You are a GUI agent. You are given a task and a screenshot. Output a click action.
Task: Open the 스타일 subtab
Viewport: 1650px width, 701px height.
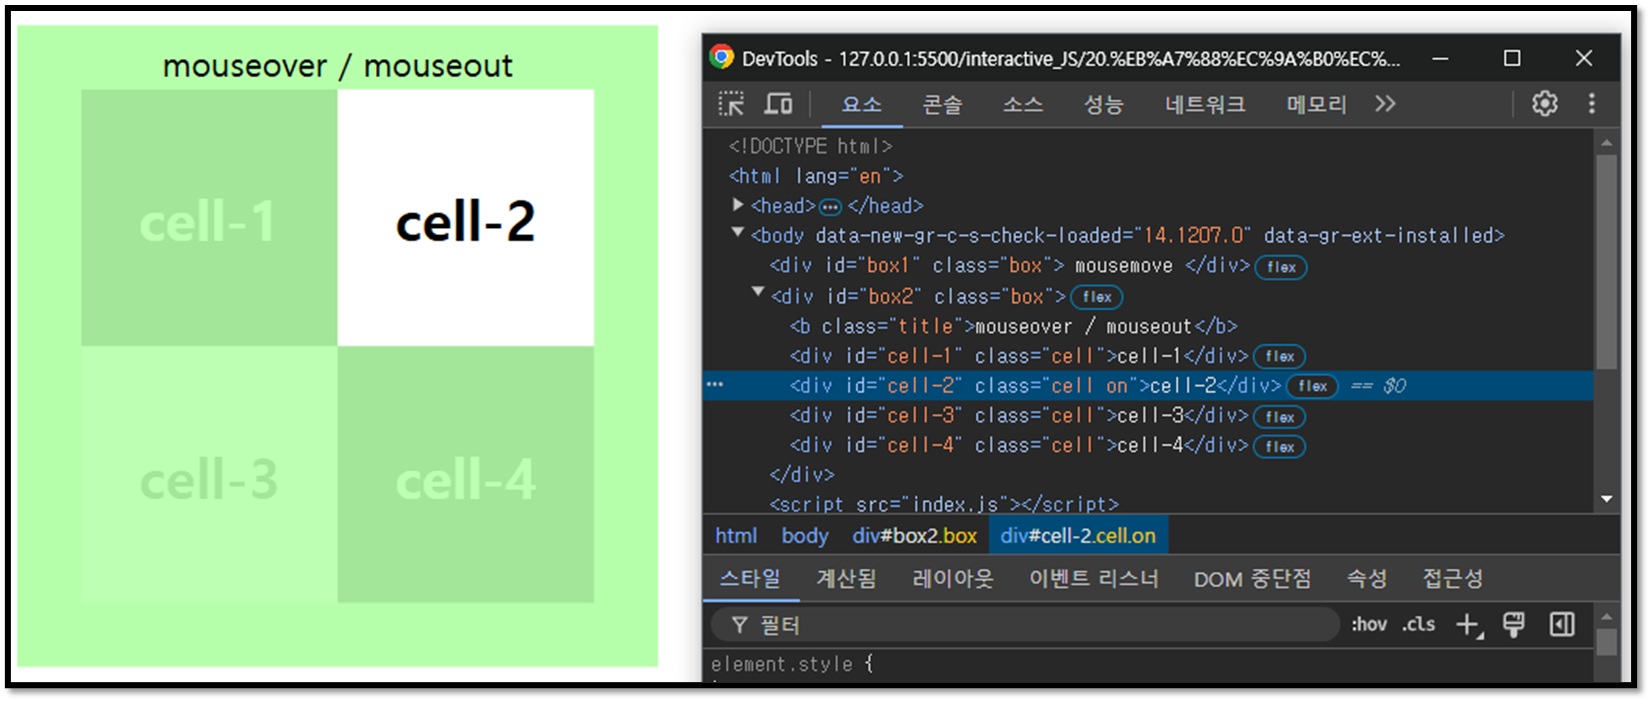[751, 578]
